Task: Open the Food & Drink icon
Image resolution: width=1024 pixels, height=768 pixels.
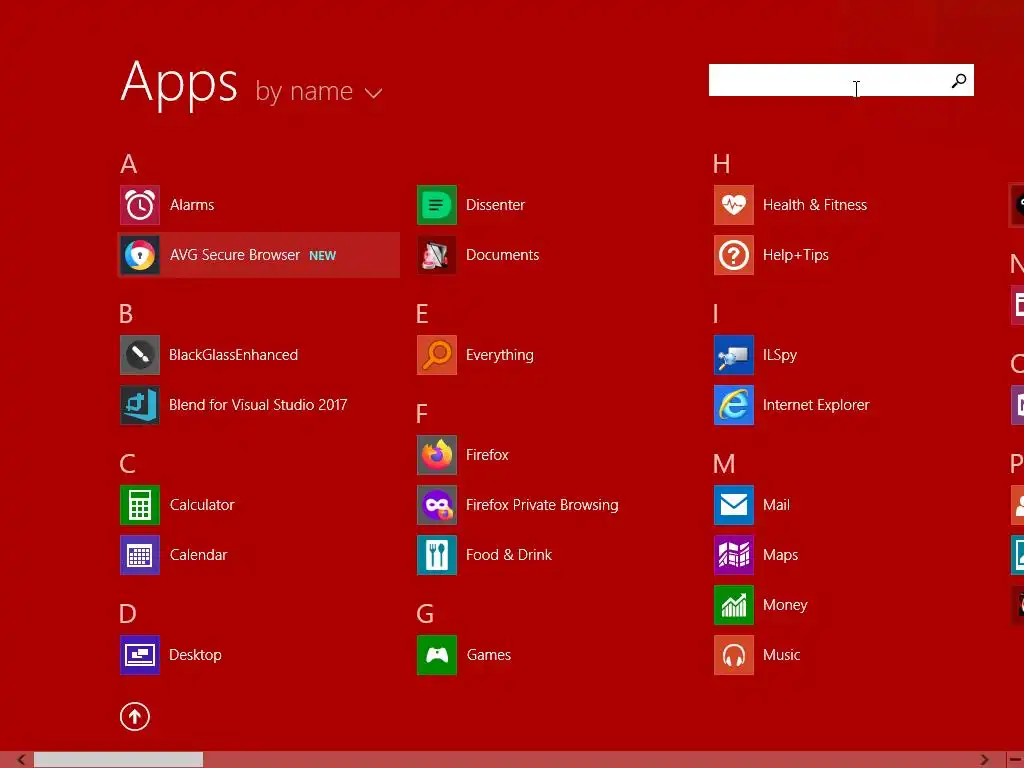Action: (437, 555)
